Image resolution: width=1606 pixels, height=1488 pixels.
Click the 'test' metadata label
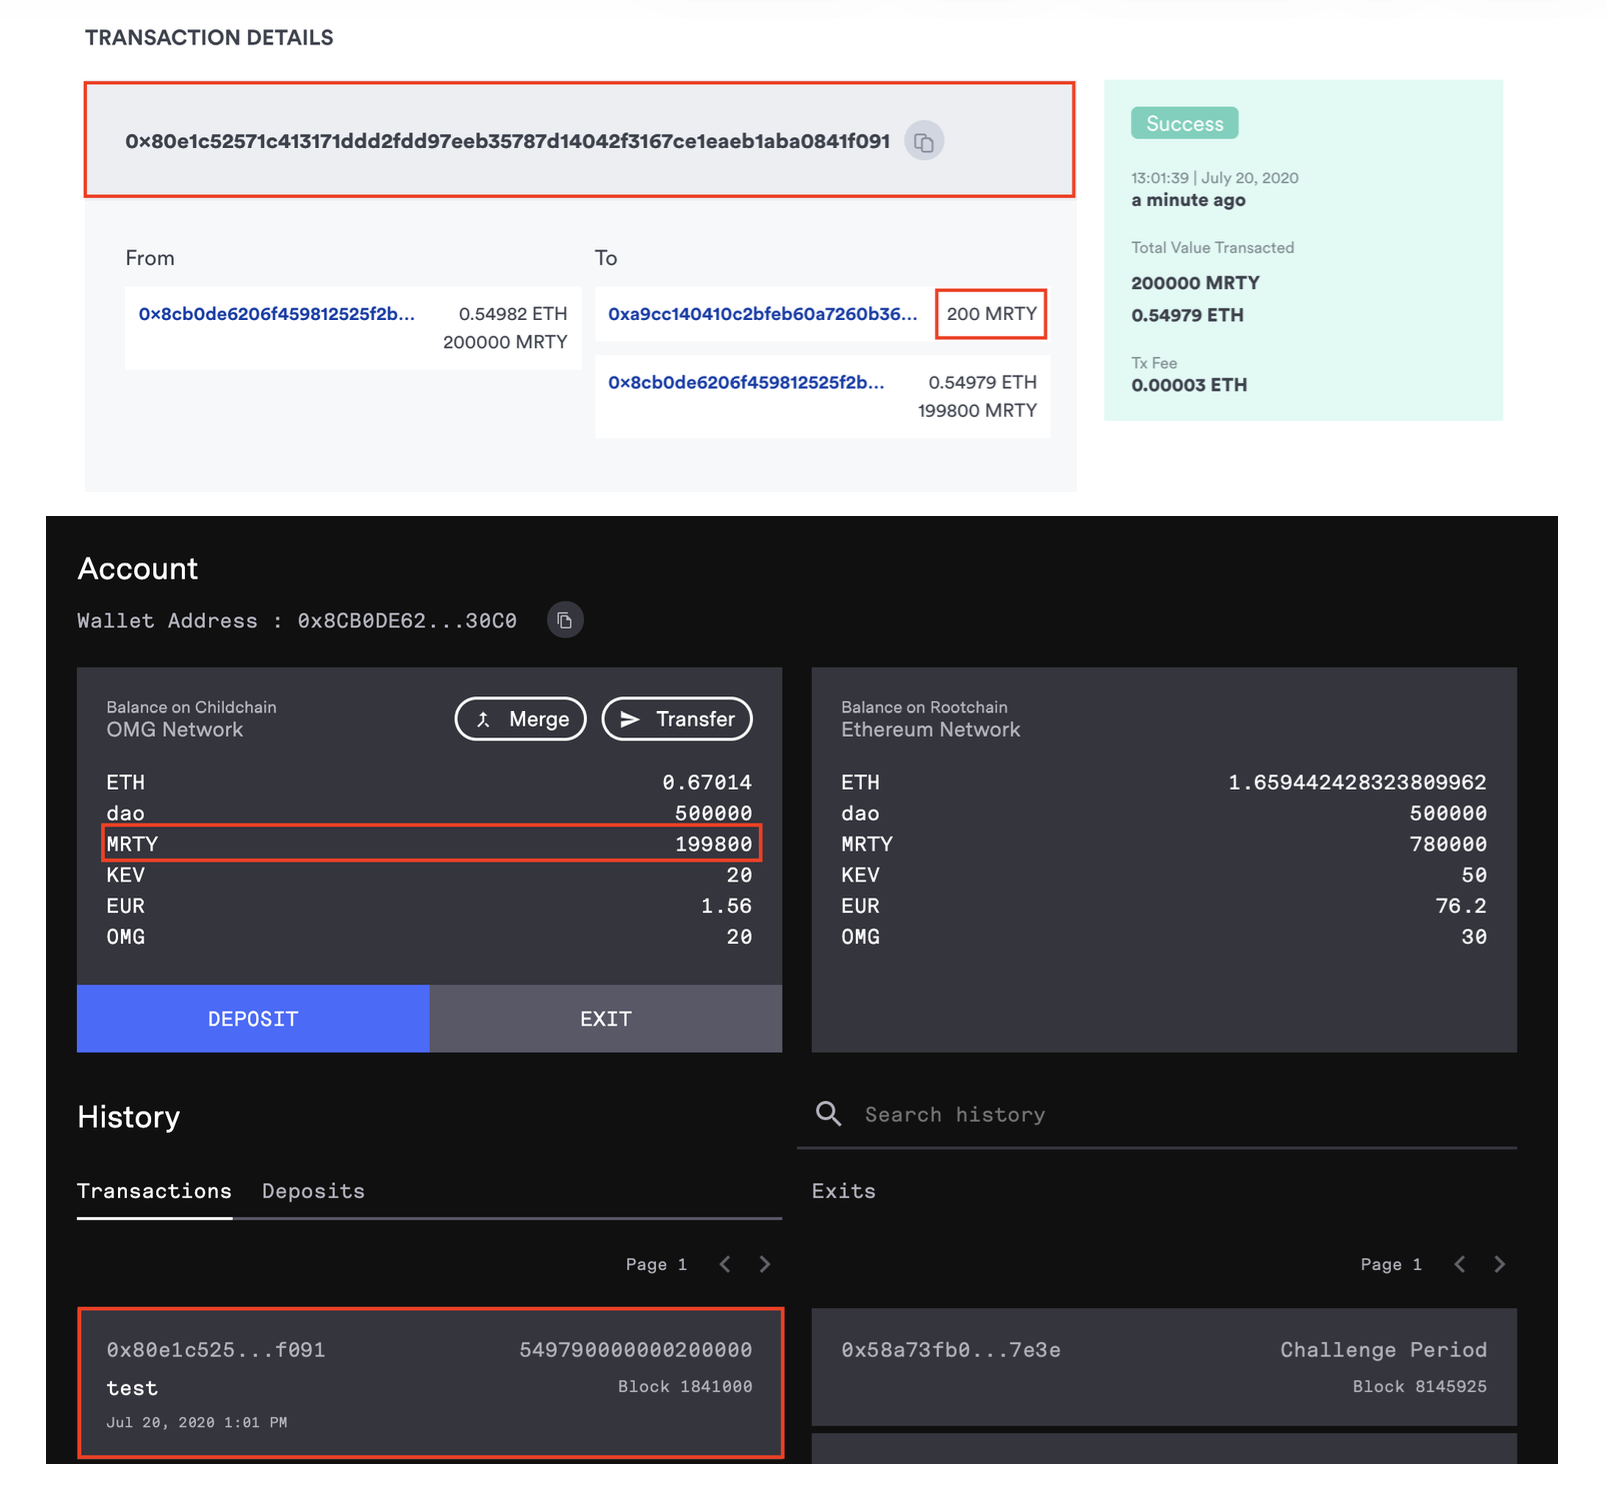coord(132,1388)
